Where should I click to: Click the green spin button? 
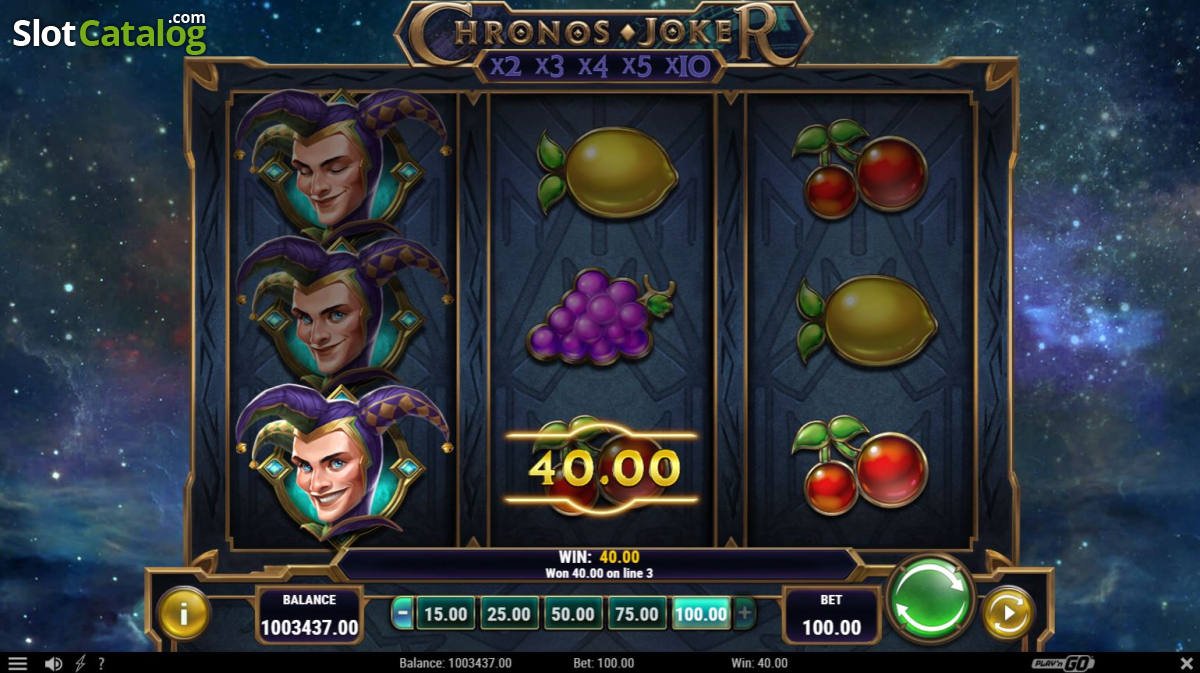[x=930, y=599]
